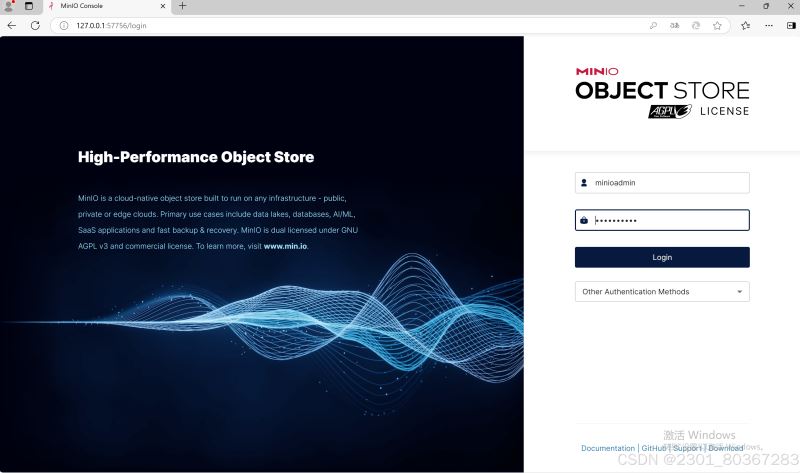Open tab actions menu icon
Screen dimensions: 800x473
tap(29, 6)
